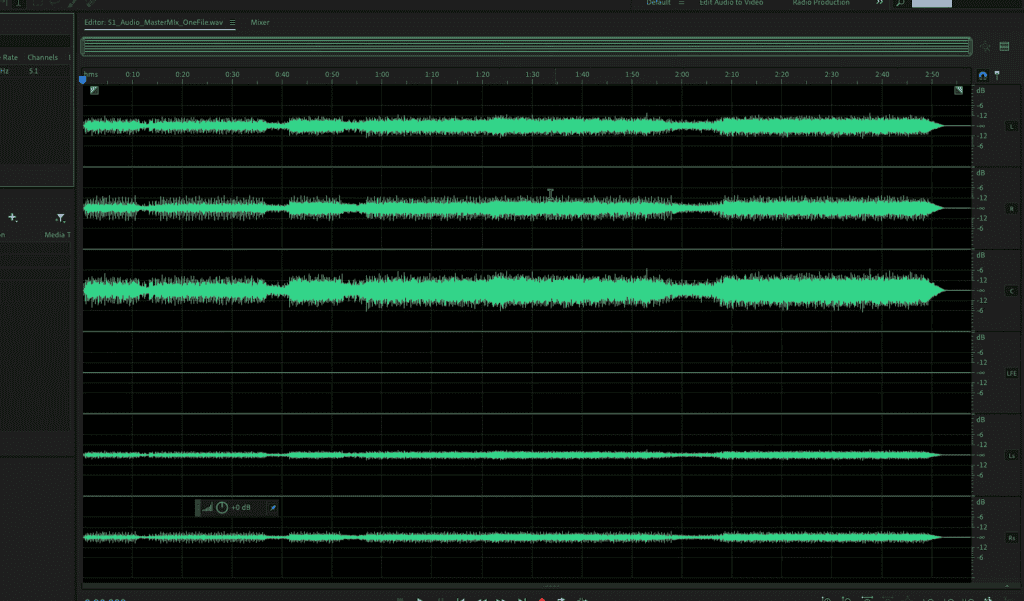Select the Editor 51_Audio_MasterMix_OneFile.wav tab

coord(153,22)
